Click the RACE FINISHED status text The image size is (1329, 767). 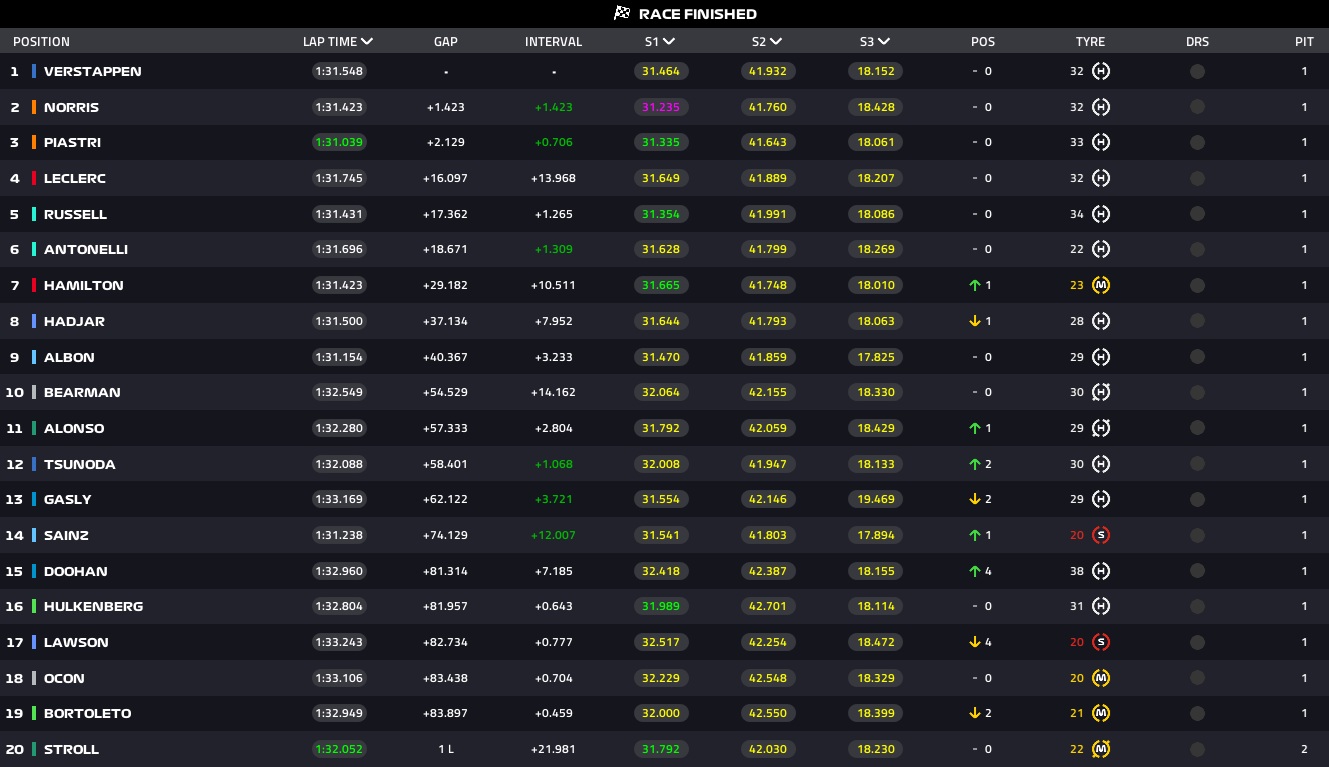[698, 14]
